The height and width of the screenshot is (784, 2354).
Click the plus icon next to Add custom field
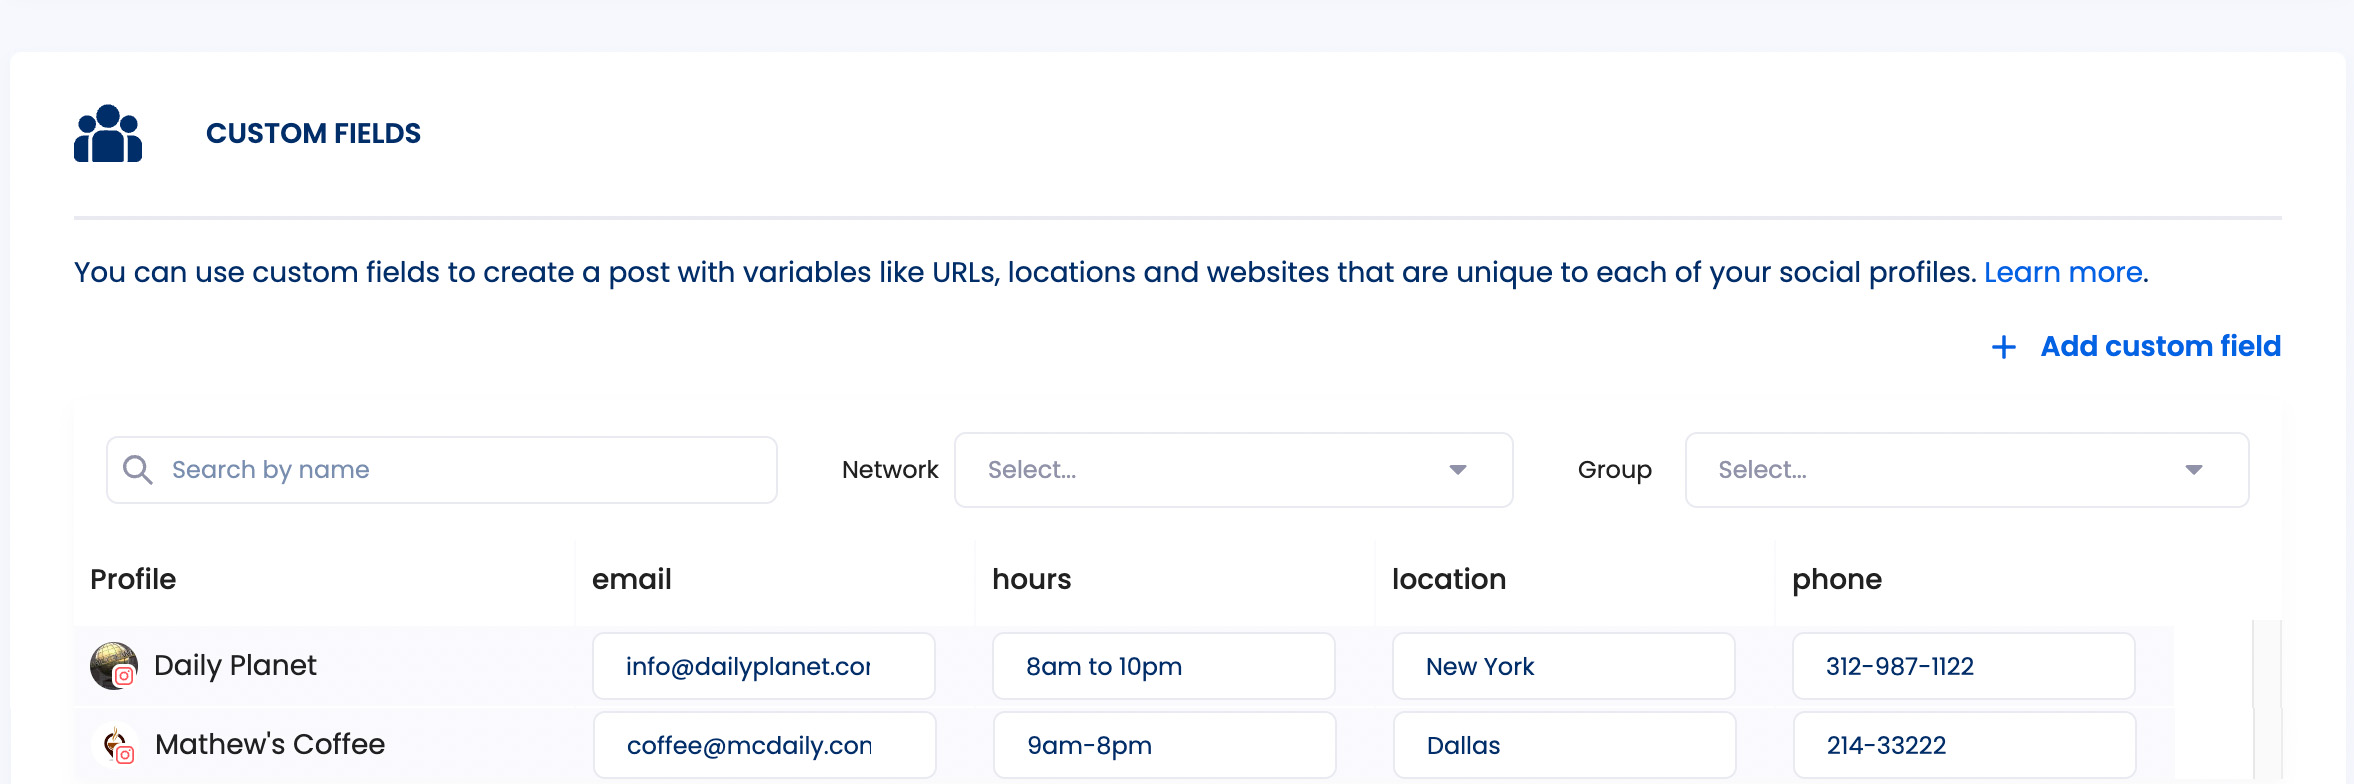click(x=2004, y=347)
